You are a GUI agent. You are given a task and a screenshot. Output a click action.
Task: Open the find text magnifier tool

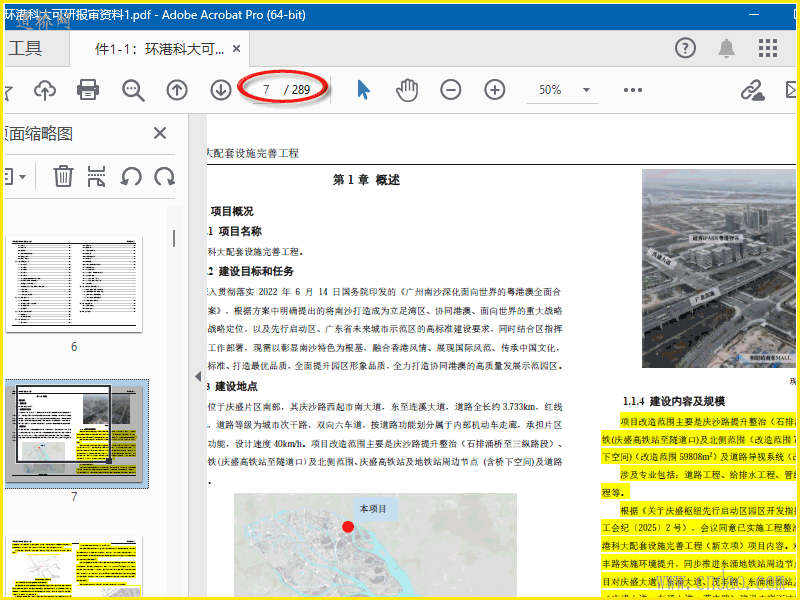133,90
